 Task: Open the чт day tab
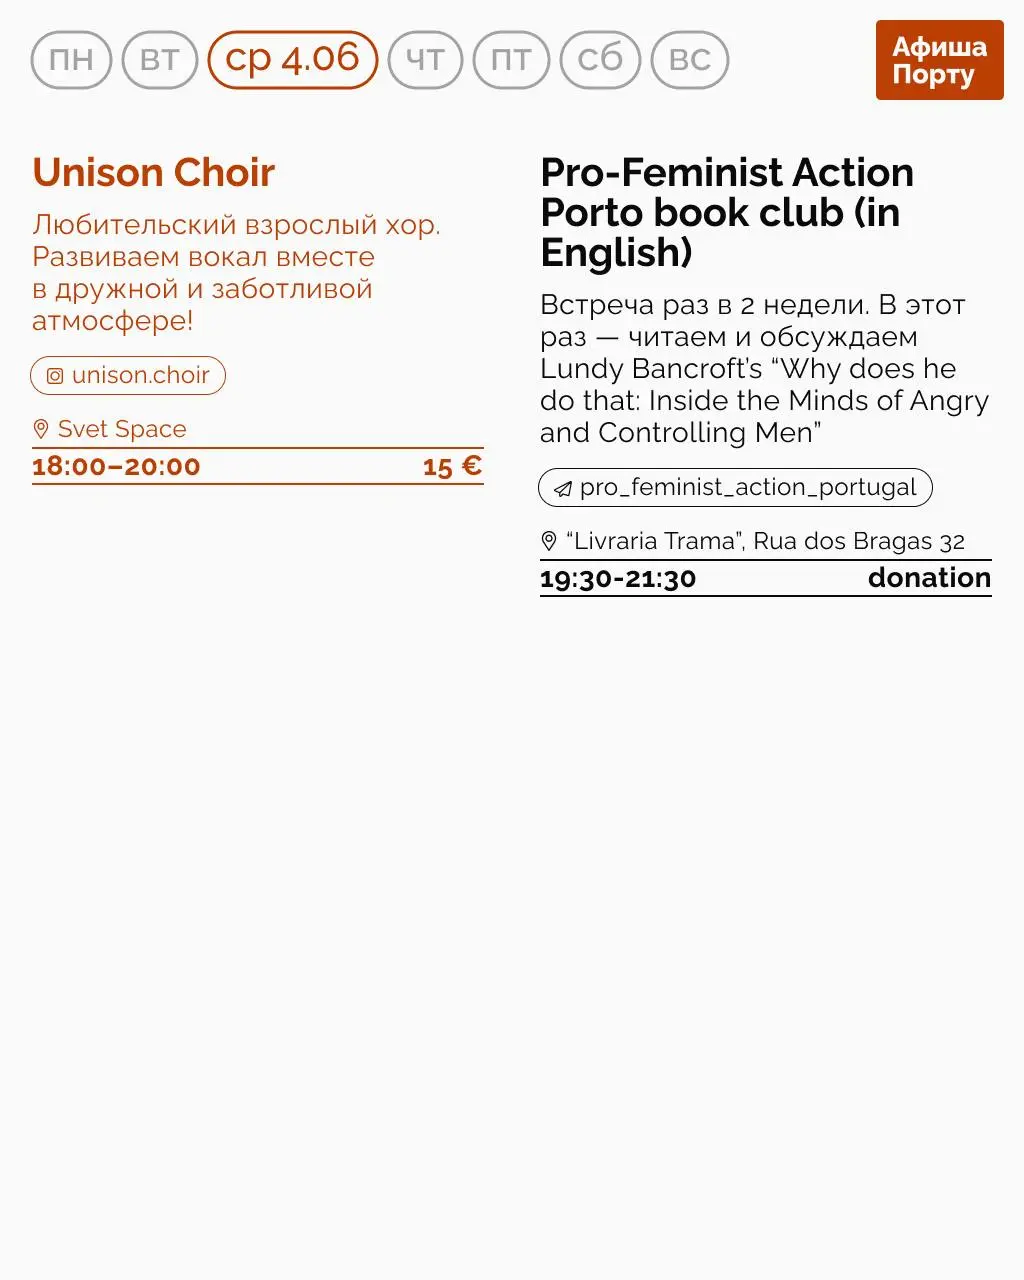(x=425, y=60)
